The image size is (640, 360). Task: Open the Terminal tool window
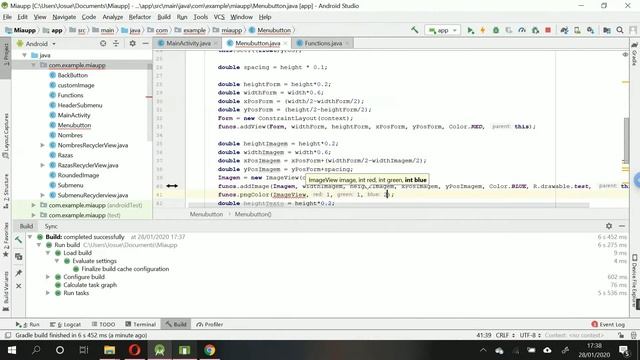pyautogui.click(x=140, y=324)
